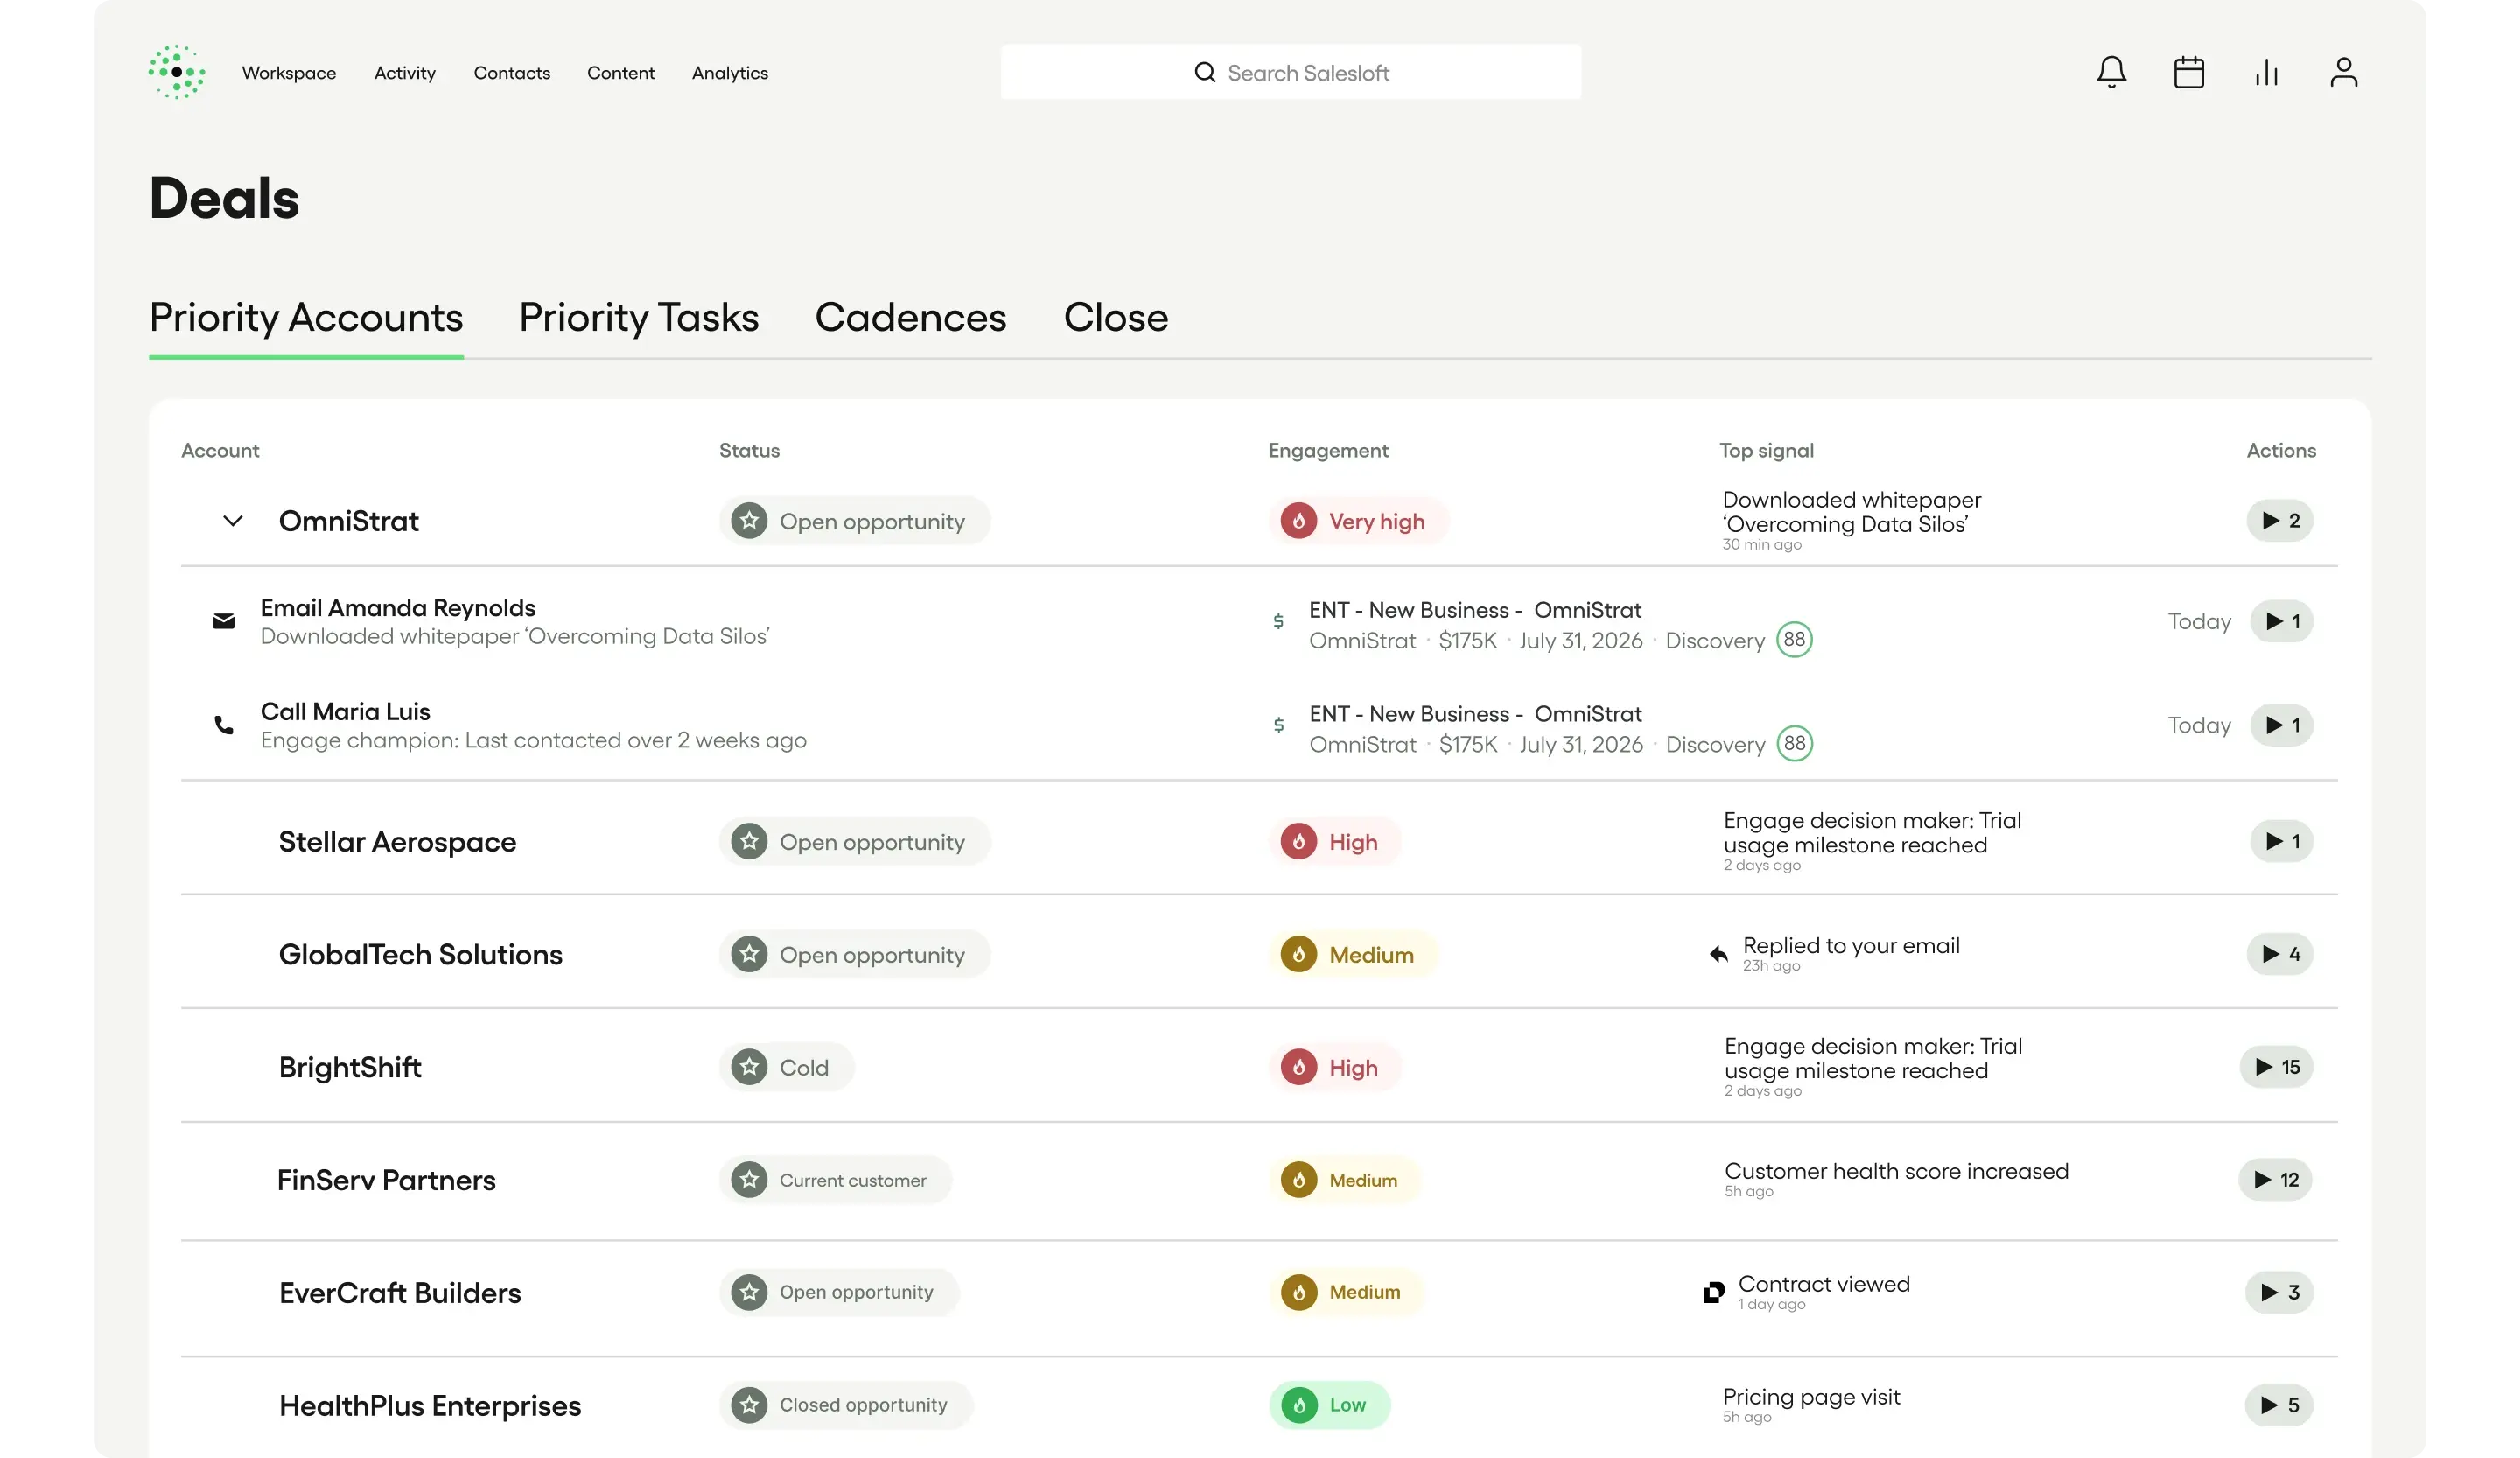The image size is (2520, 1458).
Task: Click score 88 badge in Email Amanda row
Action: click(1794, 640)
